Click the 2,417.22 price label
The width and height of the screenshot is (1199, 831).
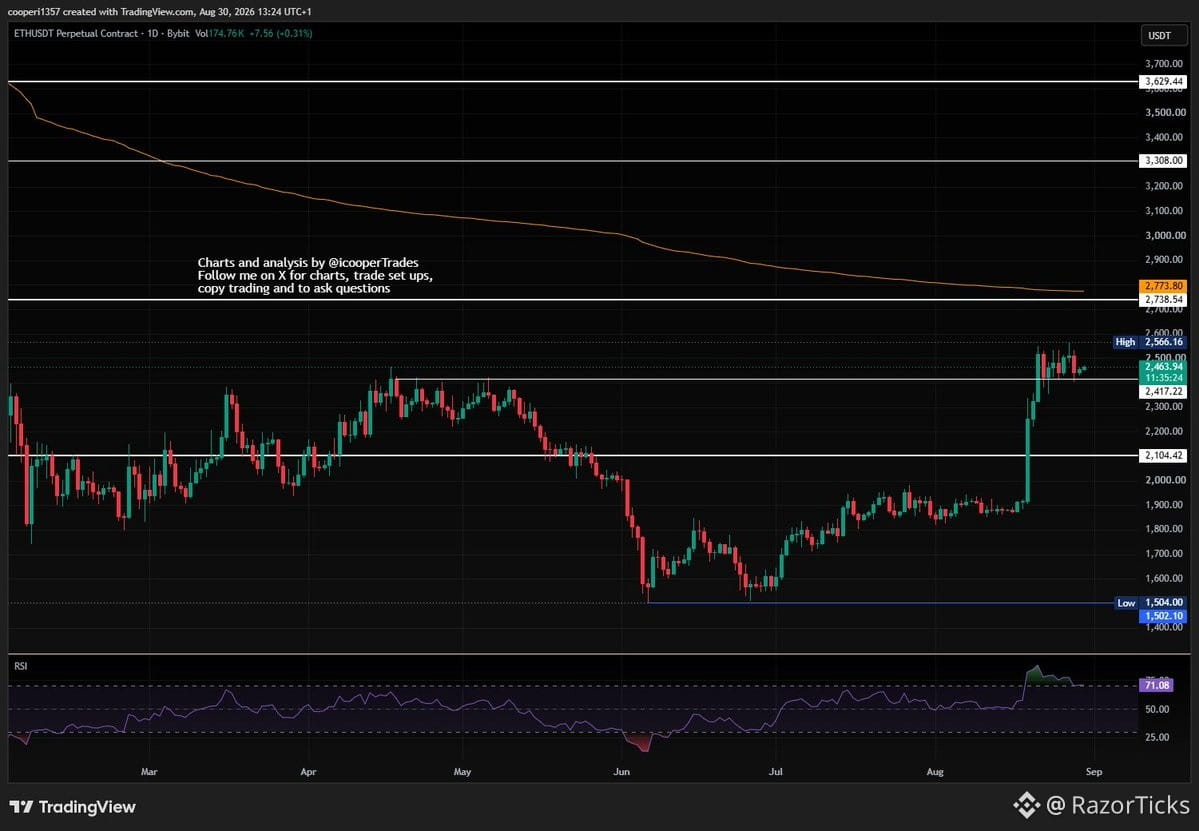[x=1163, y=391]
